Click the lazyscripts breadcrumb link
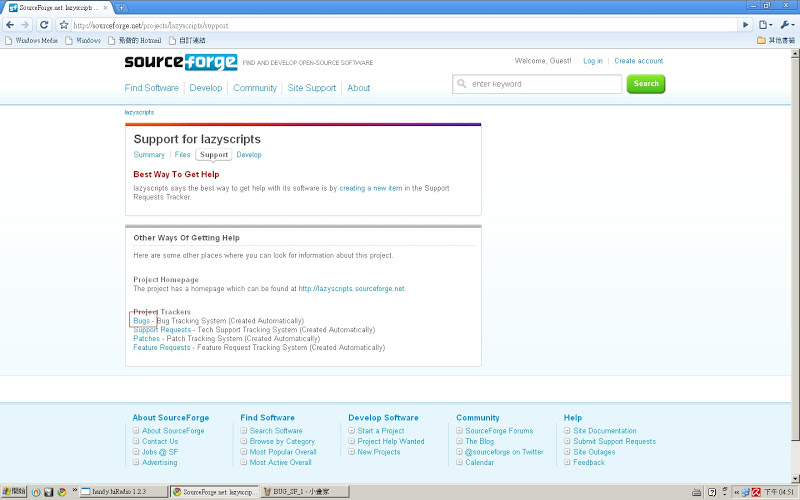Screen dimensions: 800x500 (139, 112)
